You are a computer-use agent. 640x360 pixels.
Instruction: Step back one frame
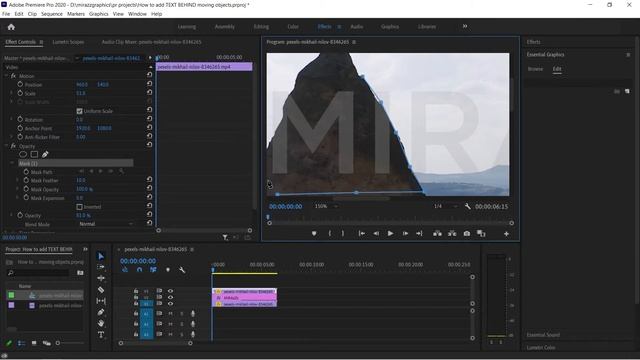[x=376, y=233]
